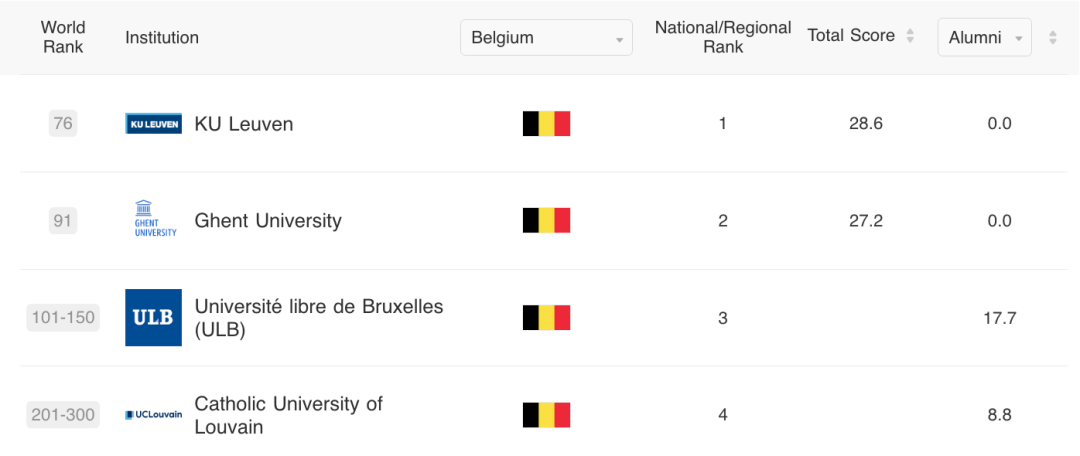Sort by the Alumni column arrows
This screenshot has width=1080, height=456.
pyautogui.click(x=1052, y=38)
